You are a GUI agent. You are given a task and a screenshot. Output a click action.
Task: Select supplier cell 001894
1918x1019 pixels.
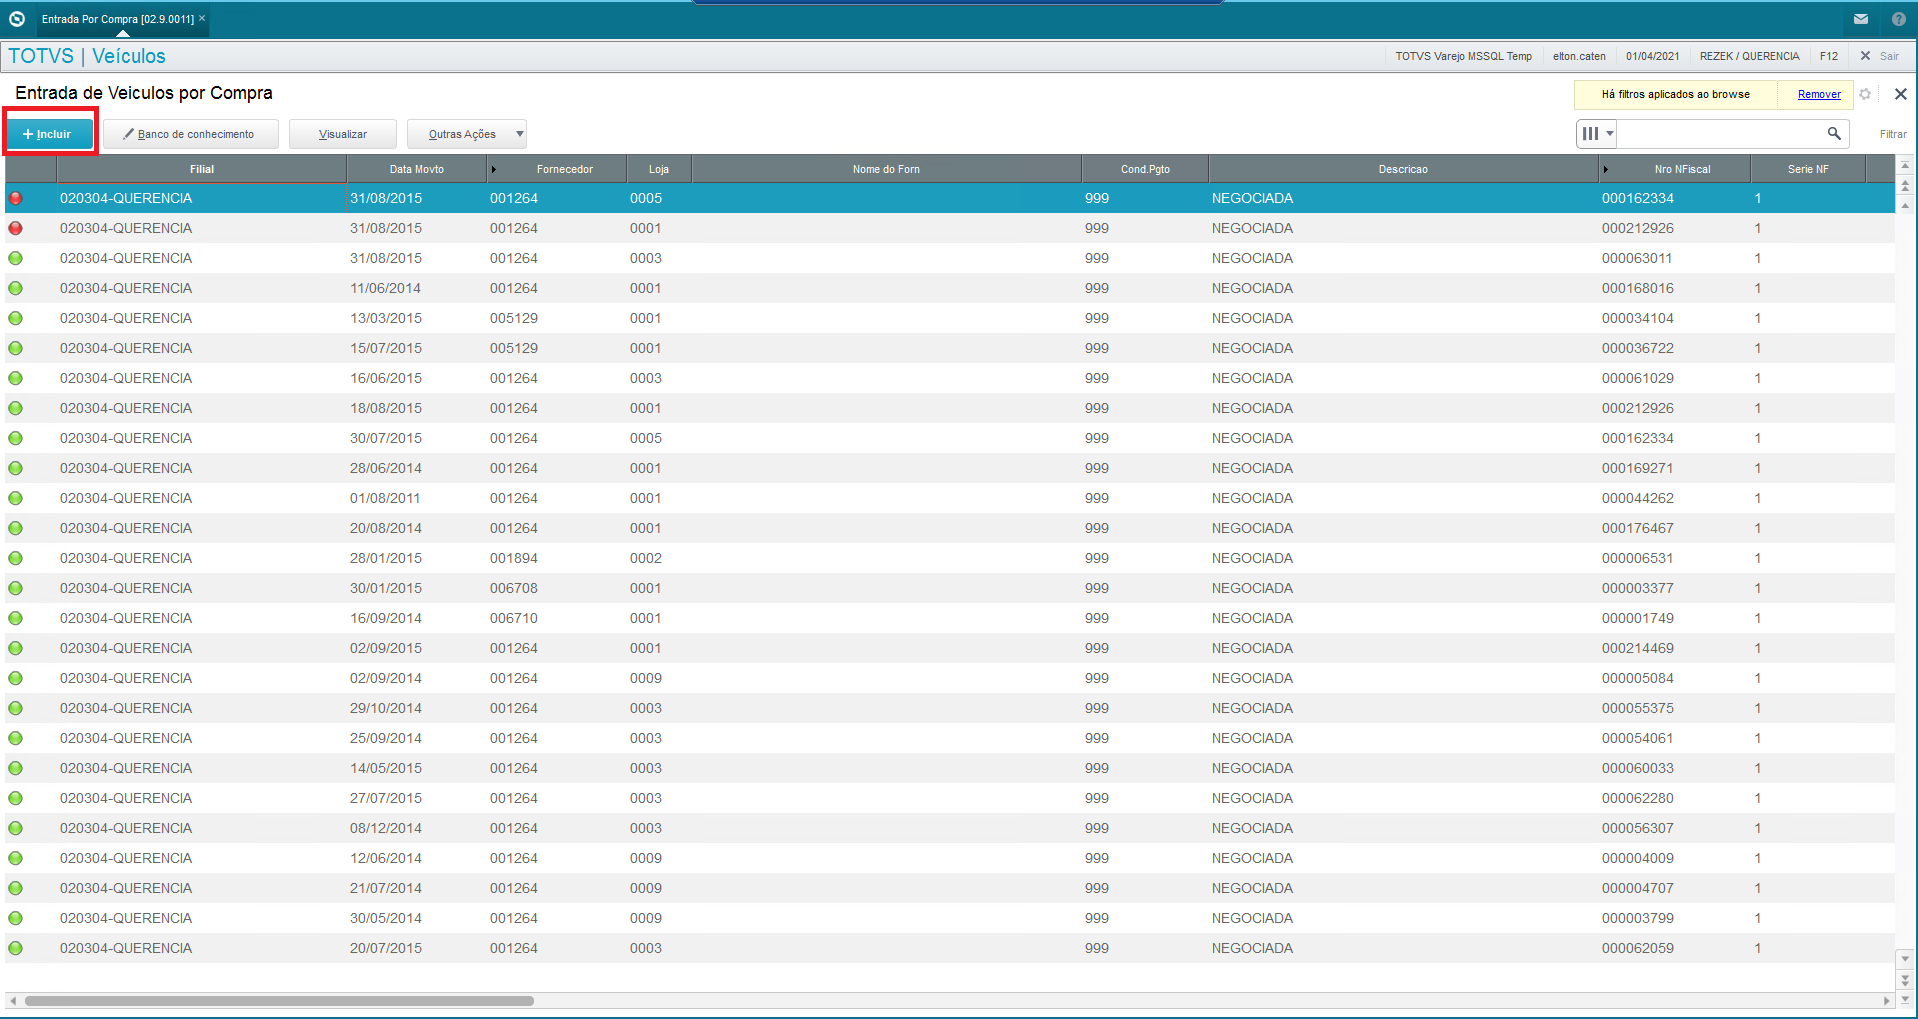pyautogui.click(x=514, y=558)
